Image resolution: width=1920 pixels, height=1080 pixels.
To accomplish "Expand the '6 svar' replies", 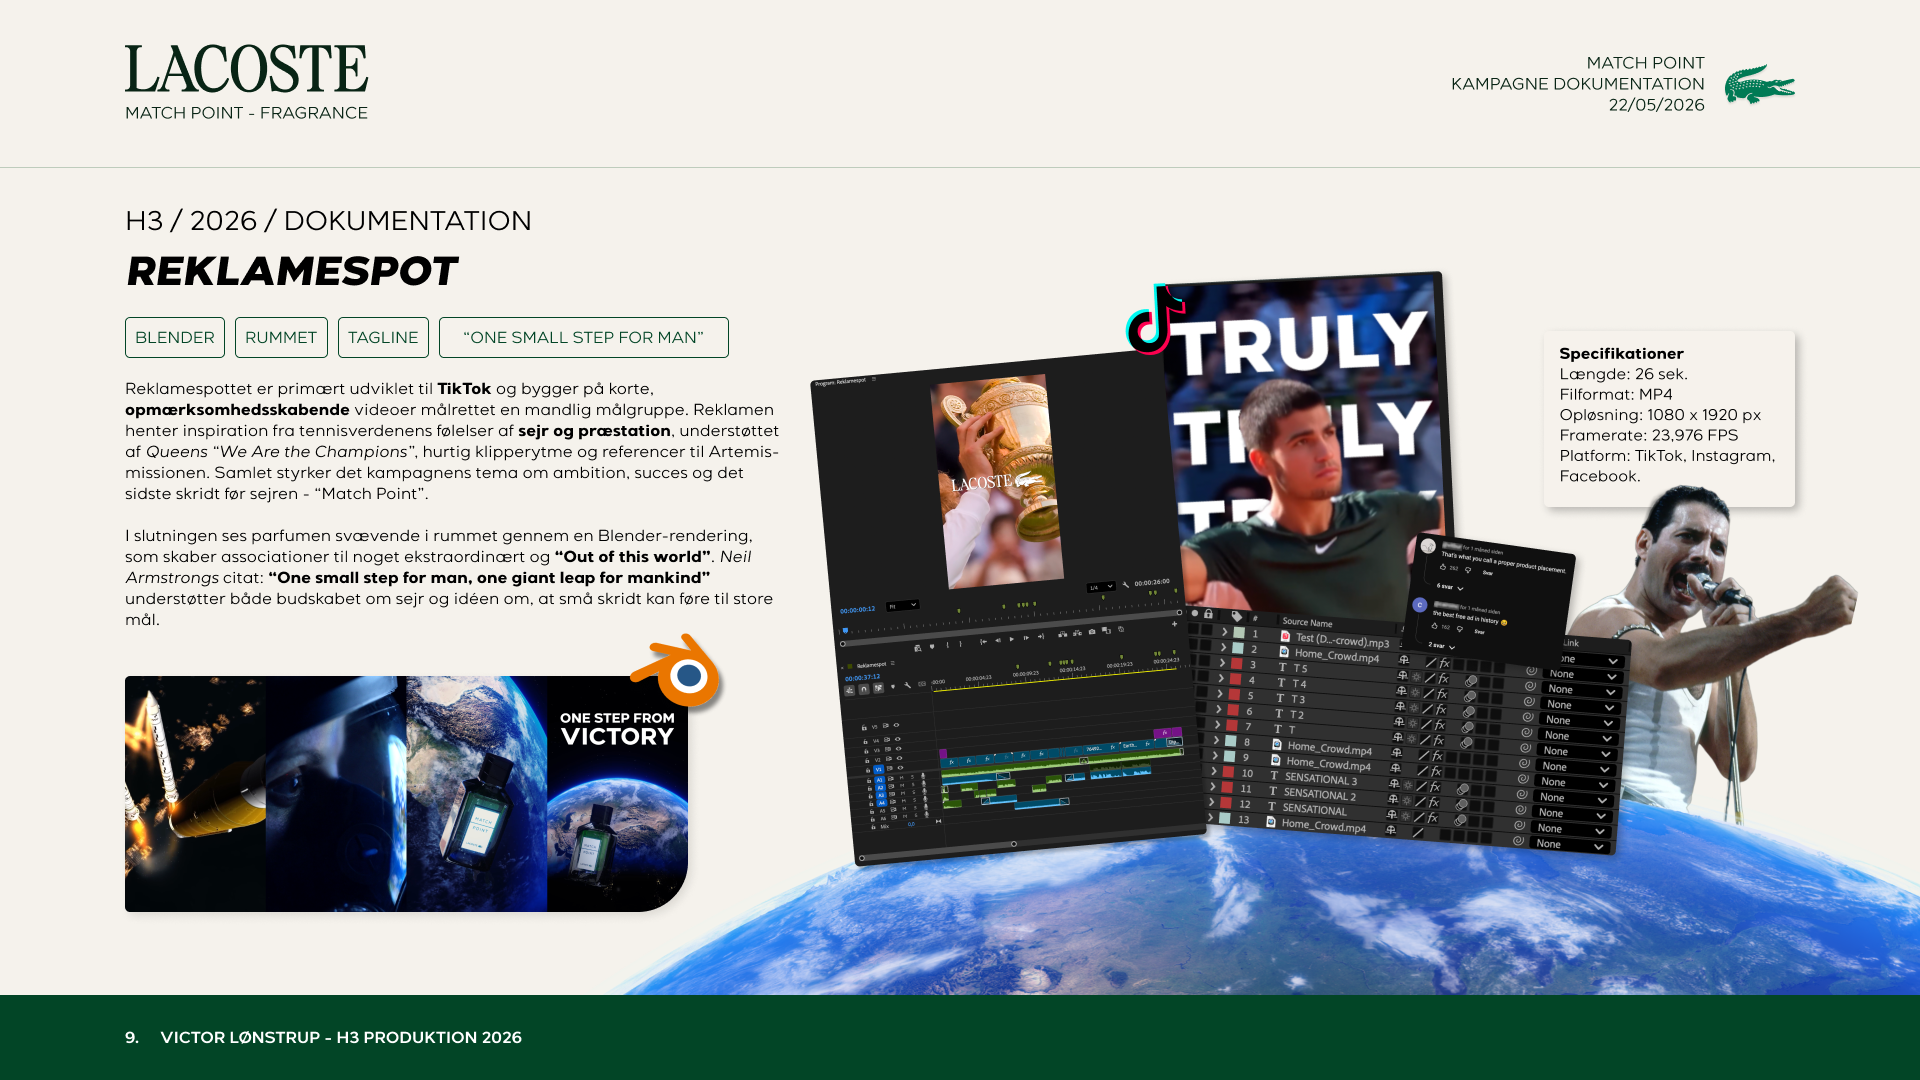I will pos(1450,587).
